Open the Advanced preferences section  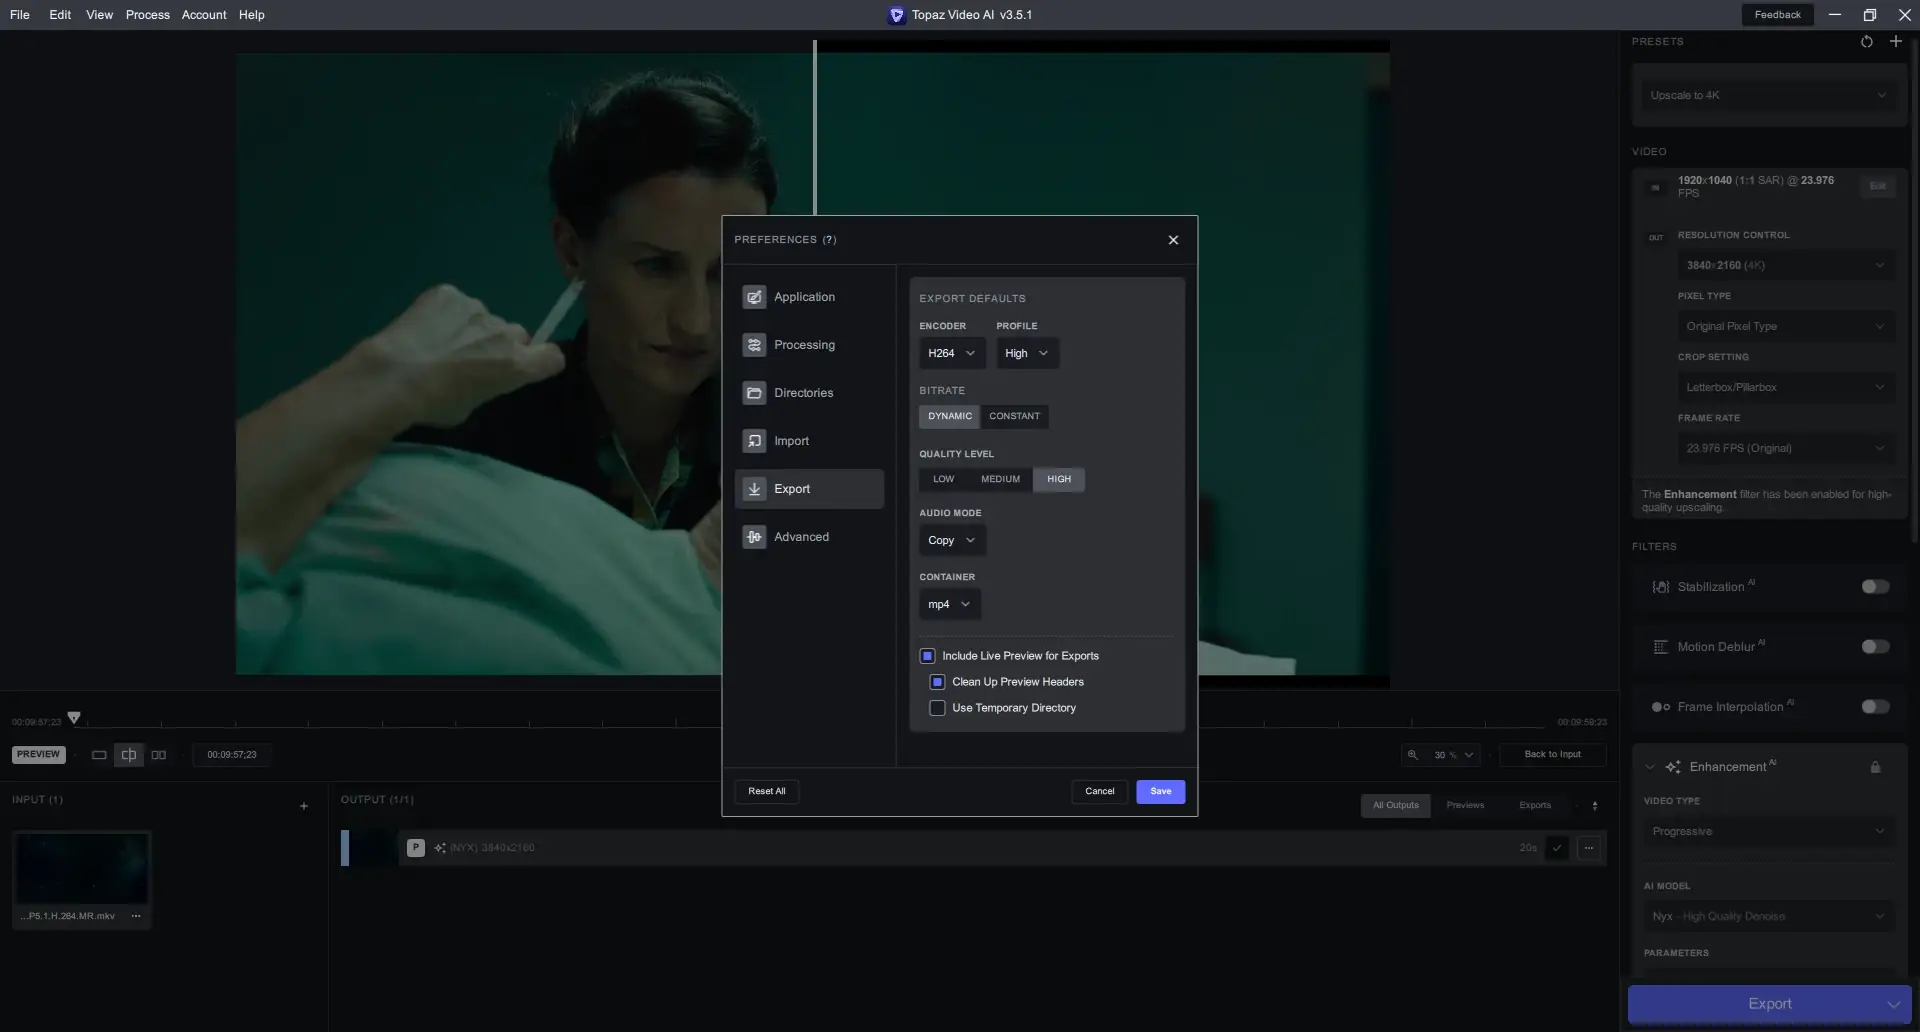coord(809,537)
